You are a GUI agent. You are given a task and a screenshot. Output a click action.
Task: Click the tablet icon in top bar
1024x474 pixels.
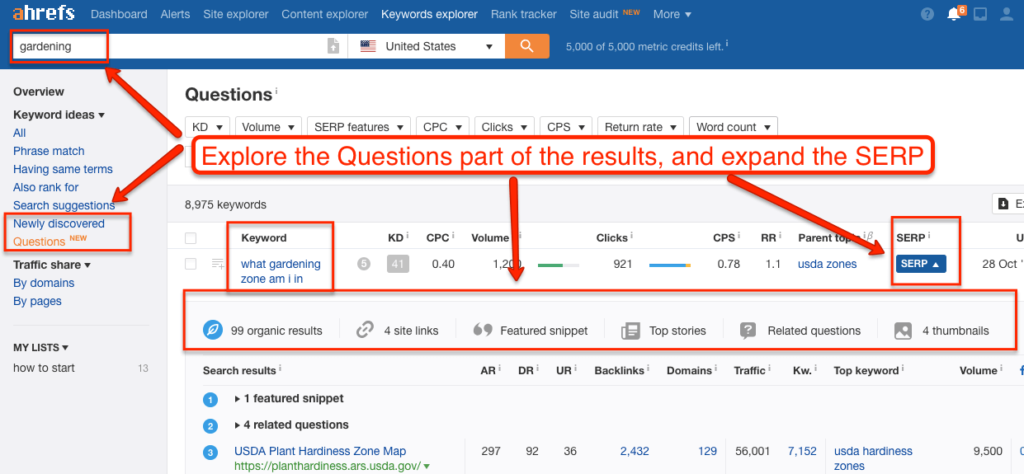(980, 14)
